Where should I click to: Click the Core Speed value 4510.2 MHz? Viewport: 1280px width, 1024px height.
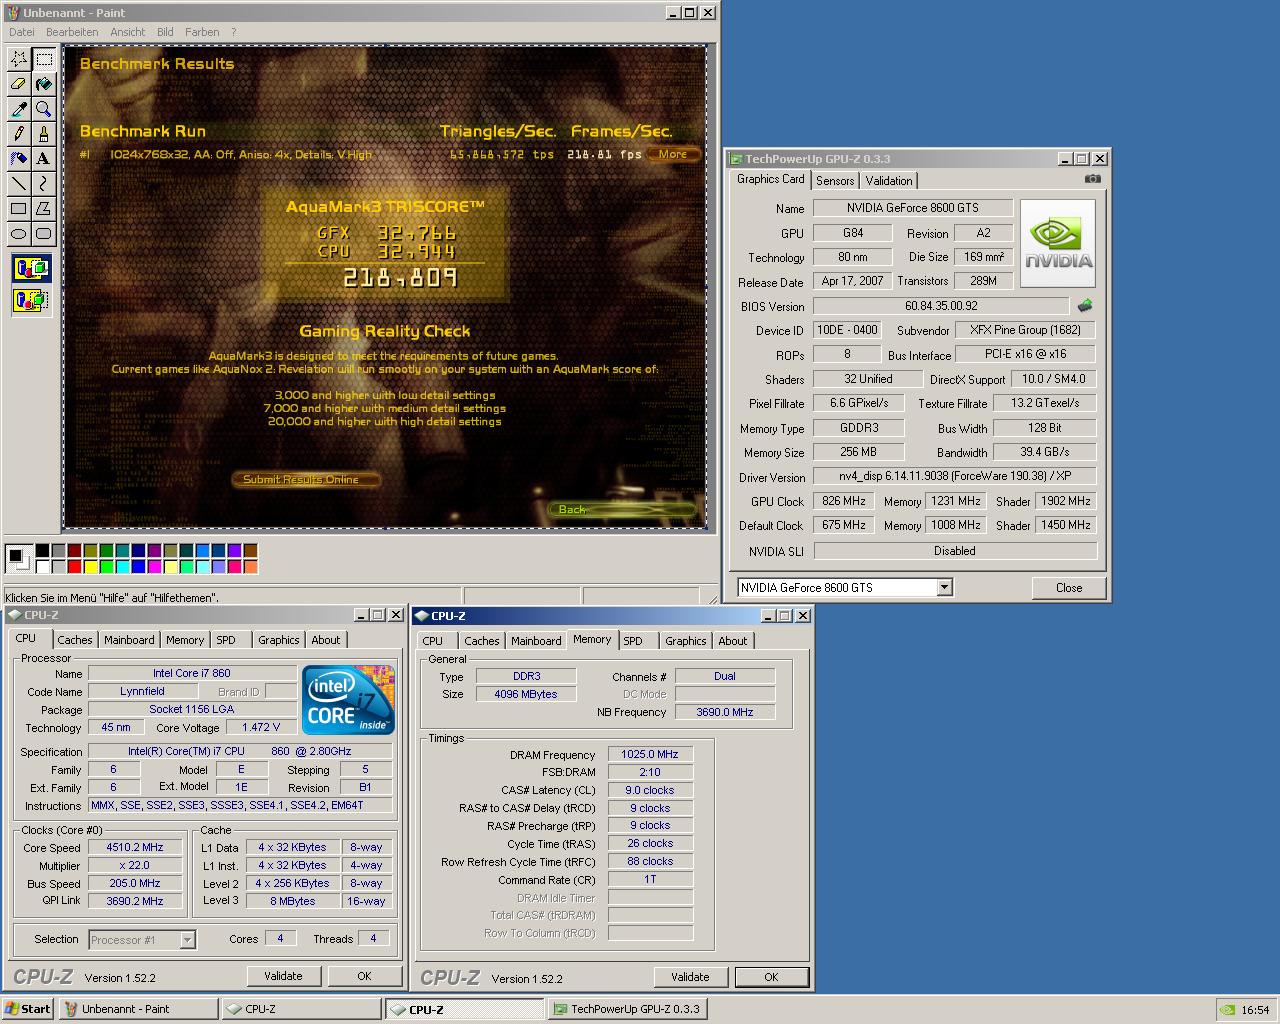pyautogui.click(x=135, y=847)
